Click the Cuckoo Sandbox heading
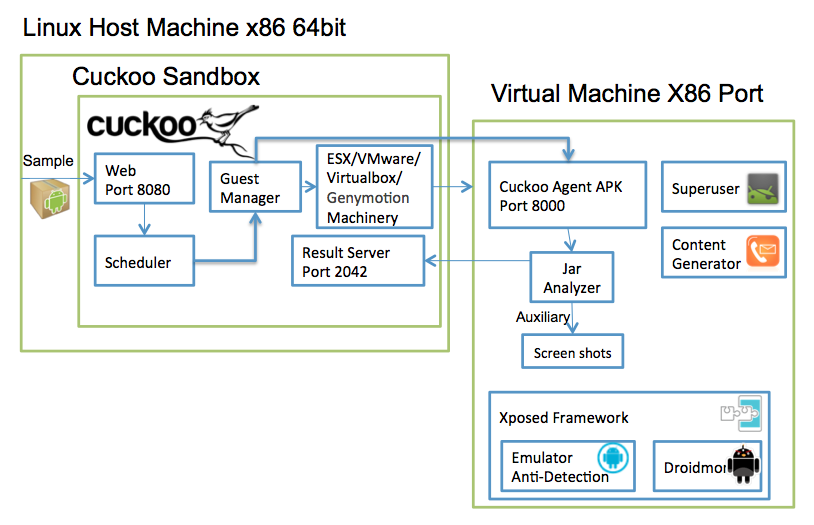 pyautogui.click(x=166, y=76)
